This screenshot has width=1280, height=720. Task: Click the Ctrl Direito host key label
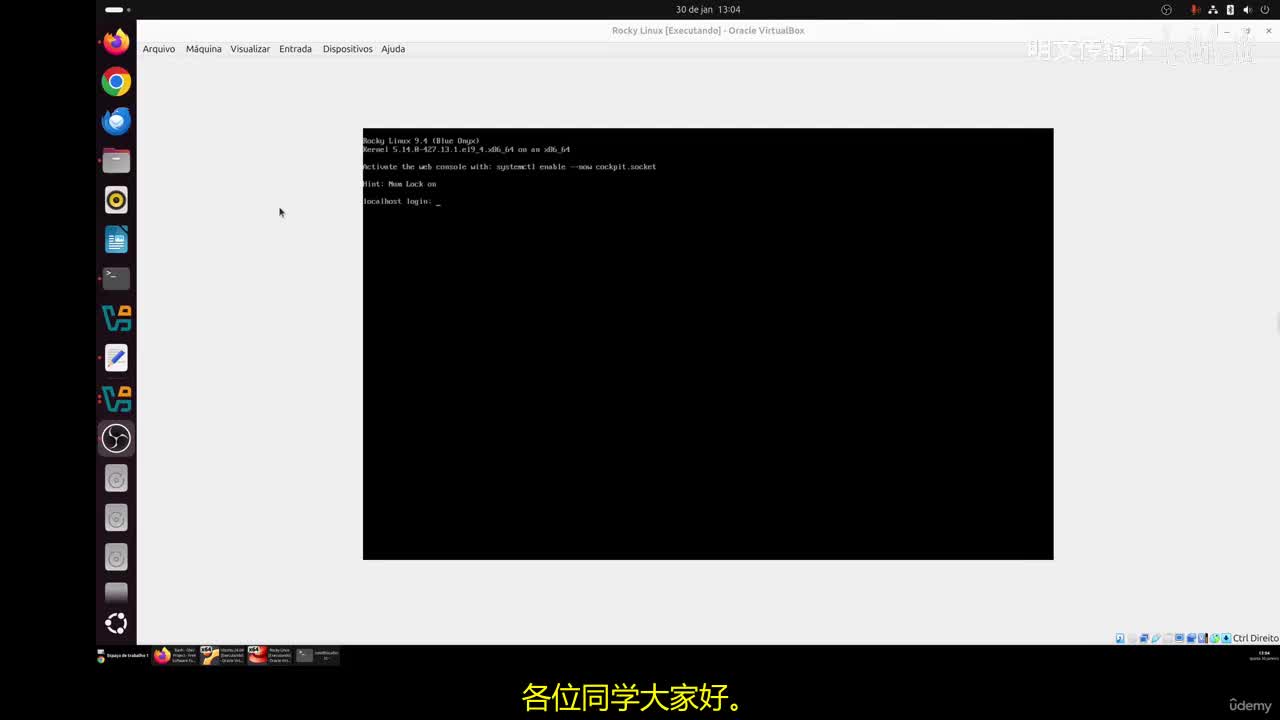1256,638
